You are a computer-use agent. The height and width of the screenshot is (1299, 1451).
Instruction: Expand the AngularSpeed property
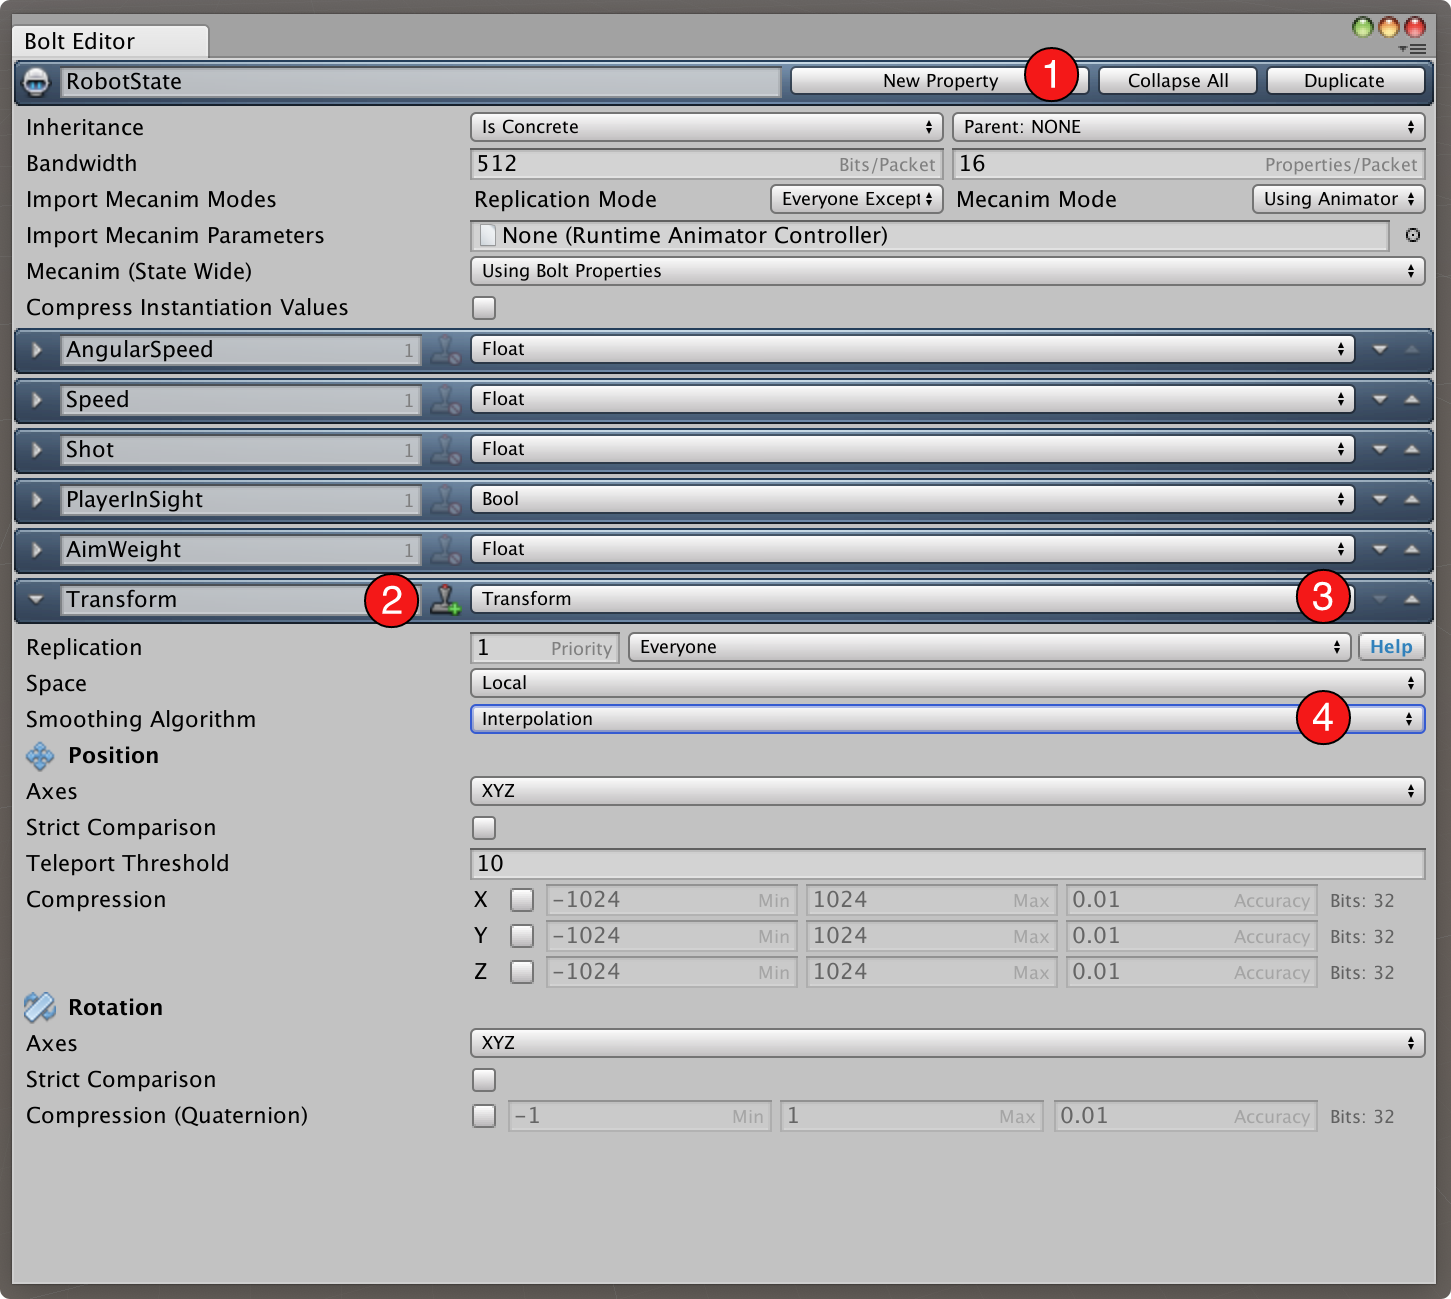[37, 349]
